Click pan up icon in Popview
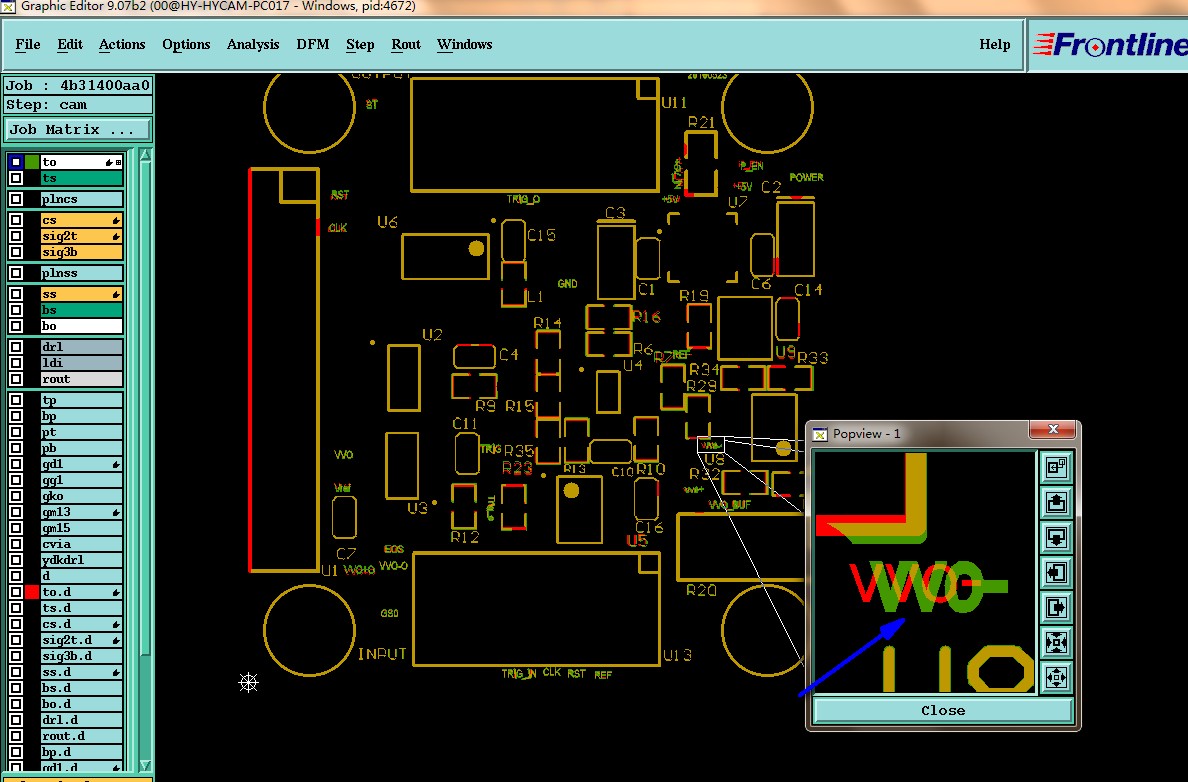 [1056, 502]
